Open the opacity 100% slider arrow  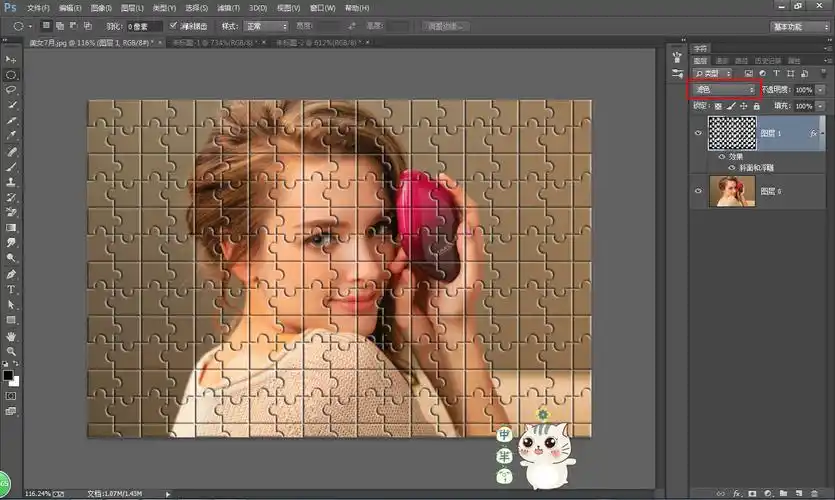coord(820,90)
